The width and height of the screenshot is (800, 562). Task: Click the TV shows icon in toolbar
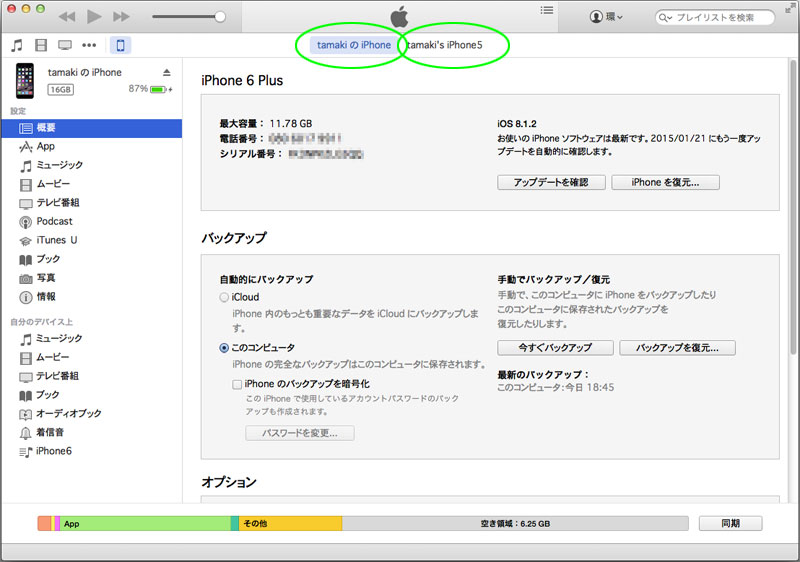[65, 46]
